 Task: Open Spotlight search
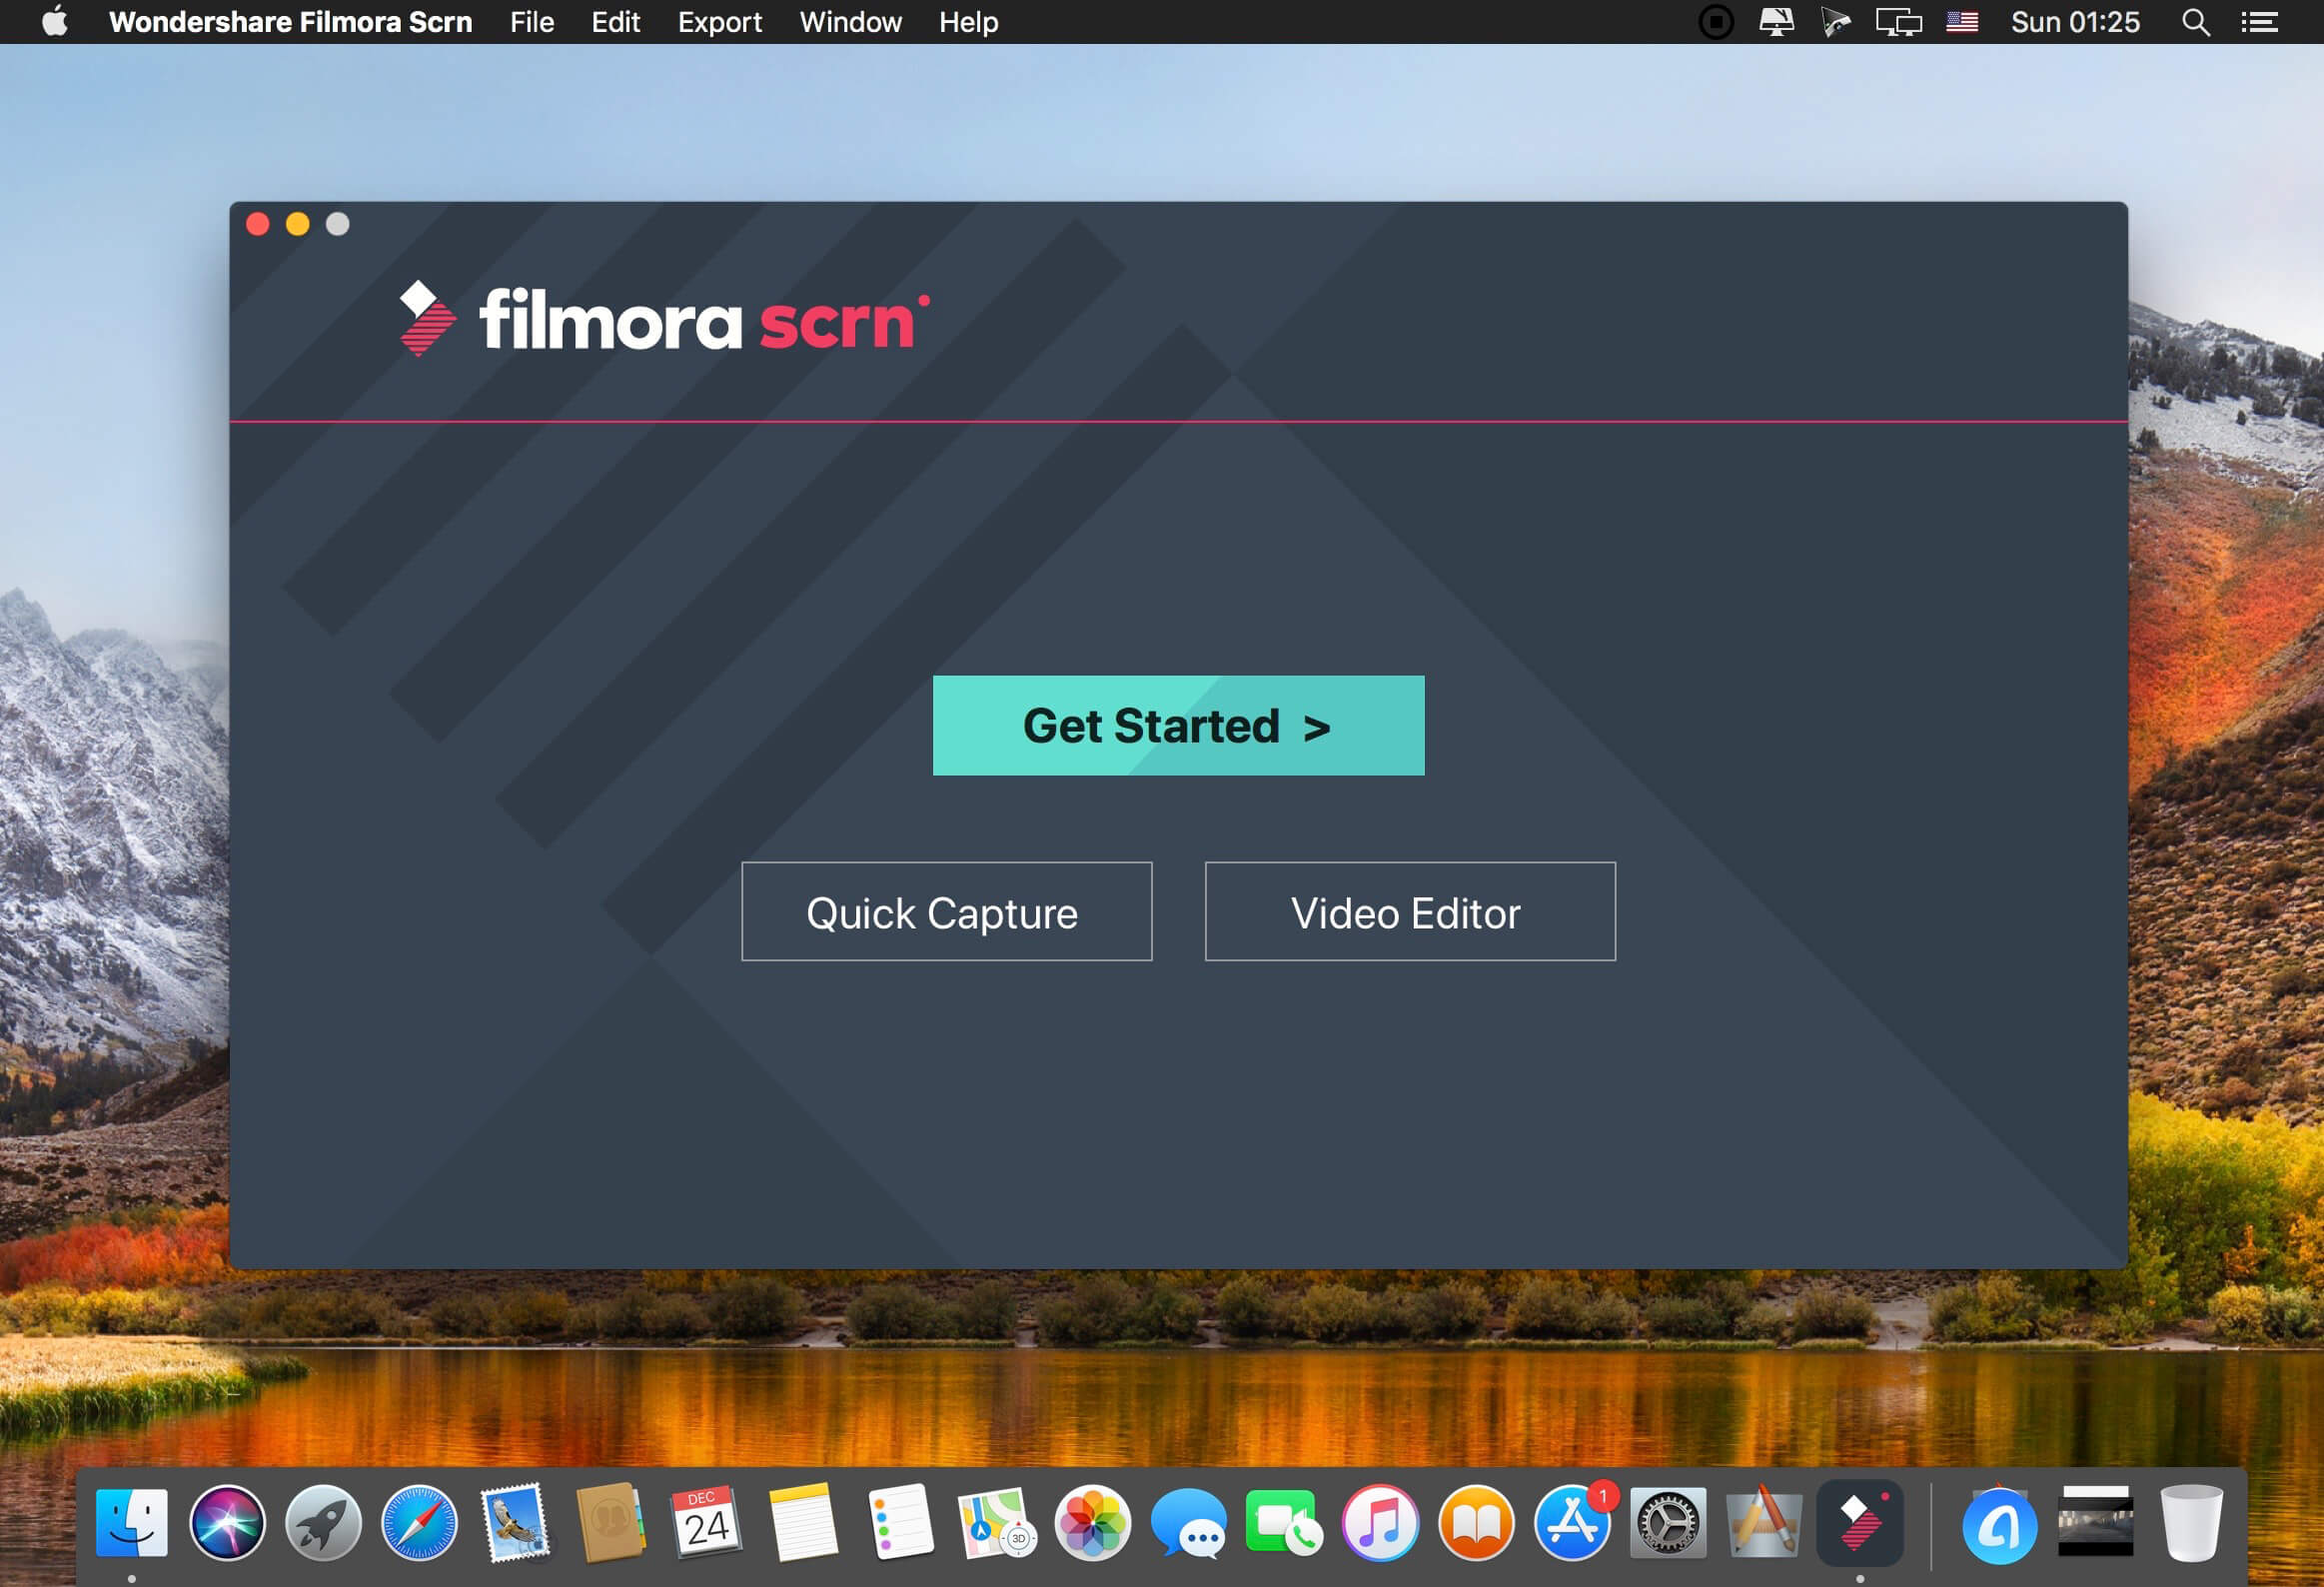point(2196,22)
